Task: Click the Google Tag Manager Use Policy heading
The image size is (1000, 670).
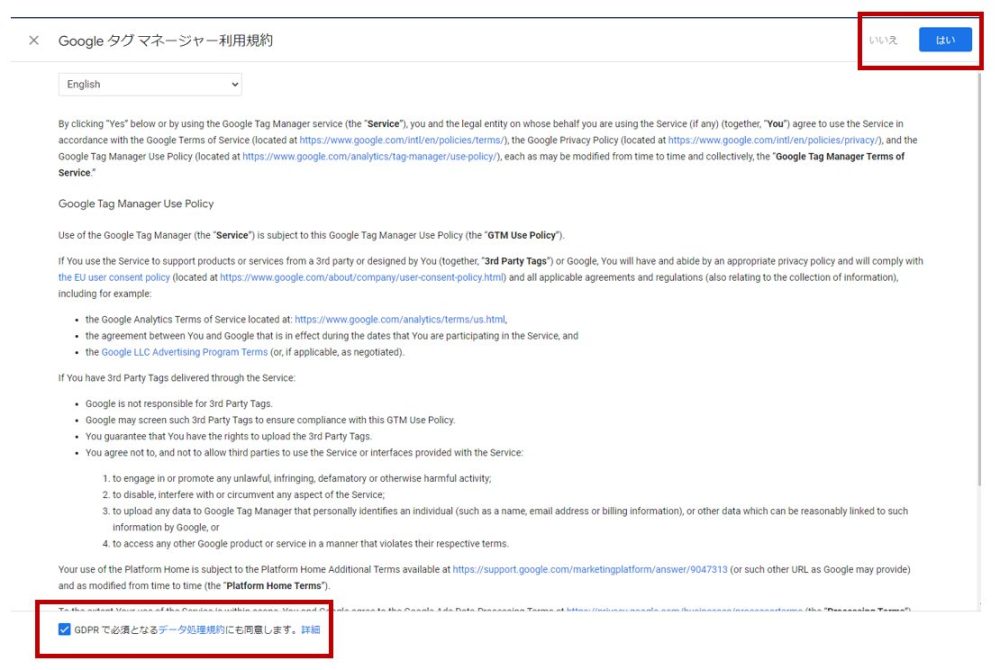Action: pyautogui.click(x=136, y=203)
